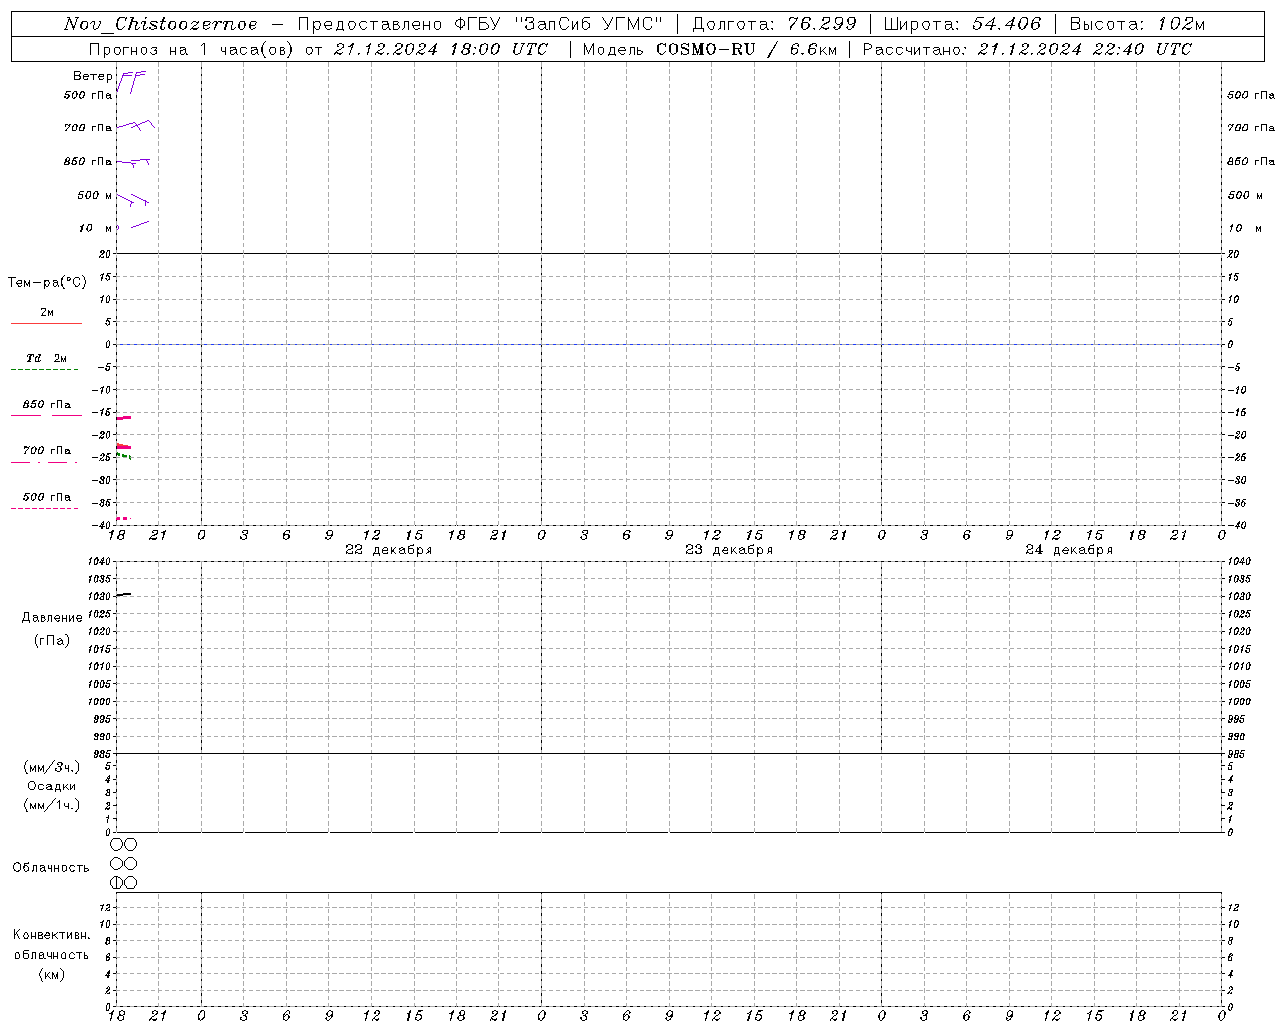Click the wind barbs at the 850 гПа level
Screen dimensions: 1280x1024
click(133, 161)
